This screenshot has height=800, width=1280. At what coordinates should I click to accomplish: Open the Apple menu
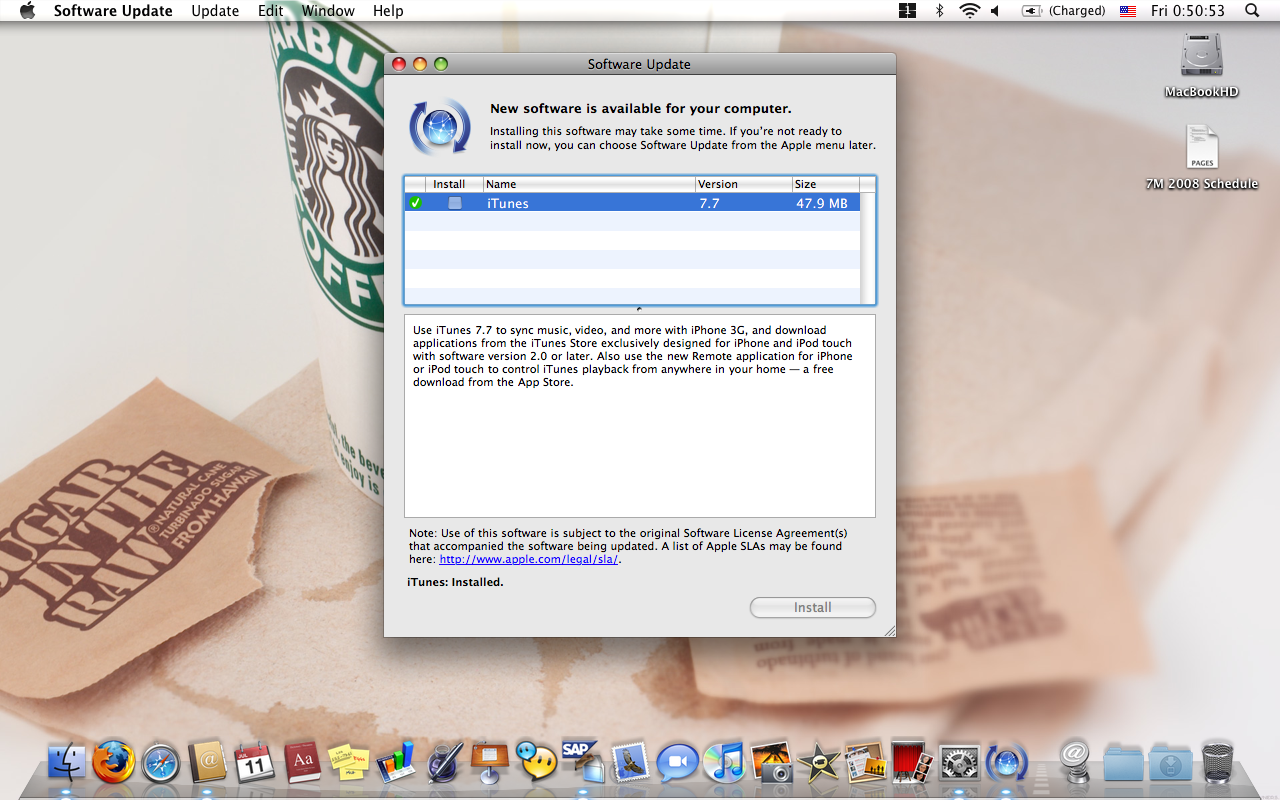27,11
